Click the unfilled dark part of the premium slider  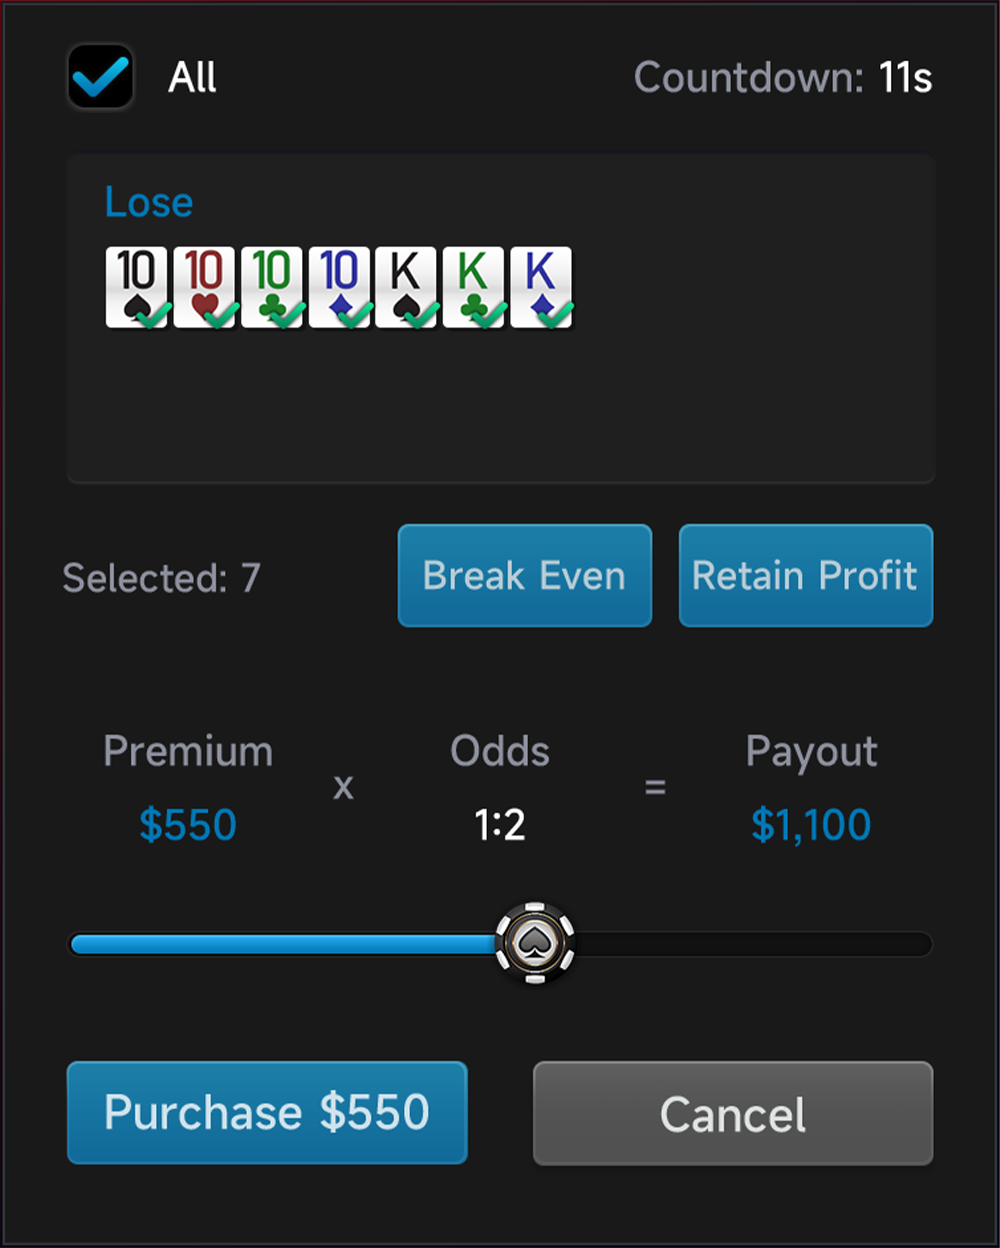click(750, 944)
